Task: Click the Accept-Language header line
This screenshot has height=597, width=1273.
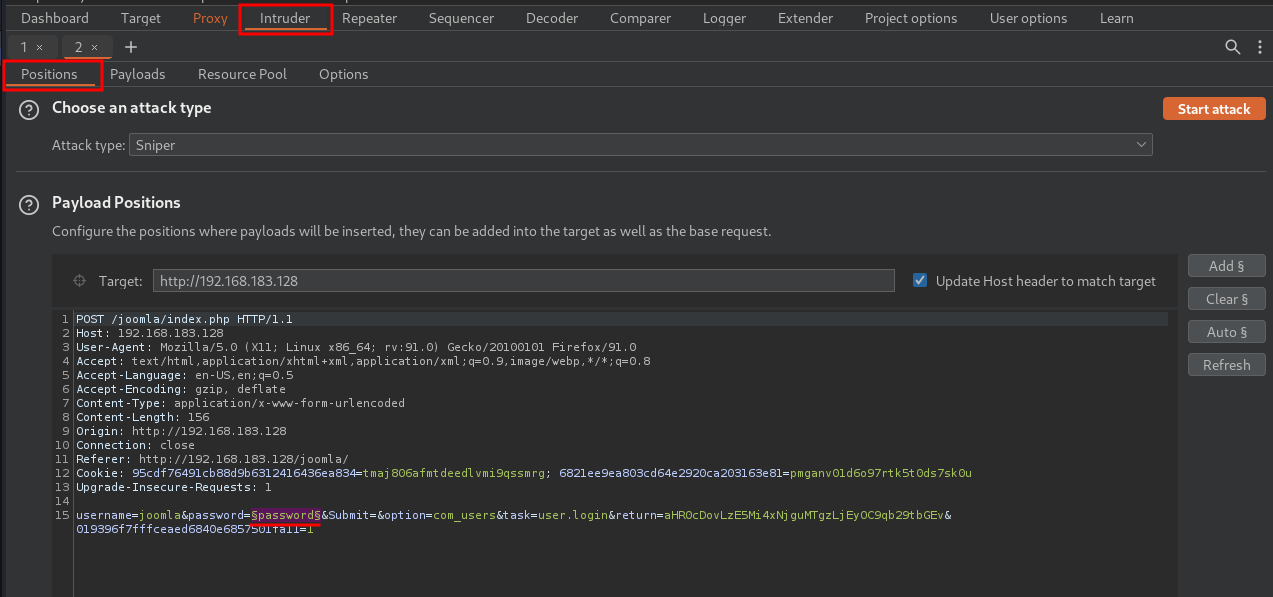Action: point(185,375)
